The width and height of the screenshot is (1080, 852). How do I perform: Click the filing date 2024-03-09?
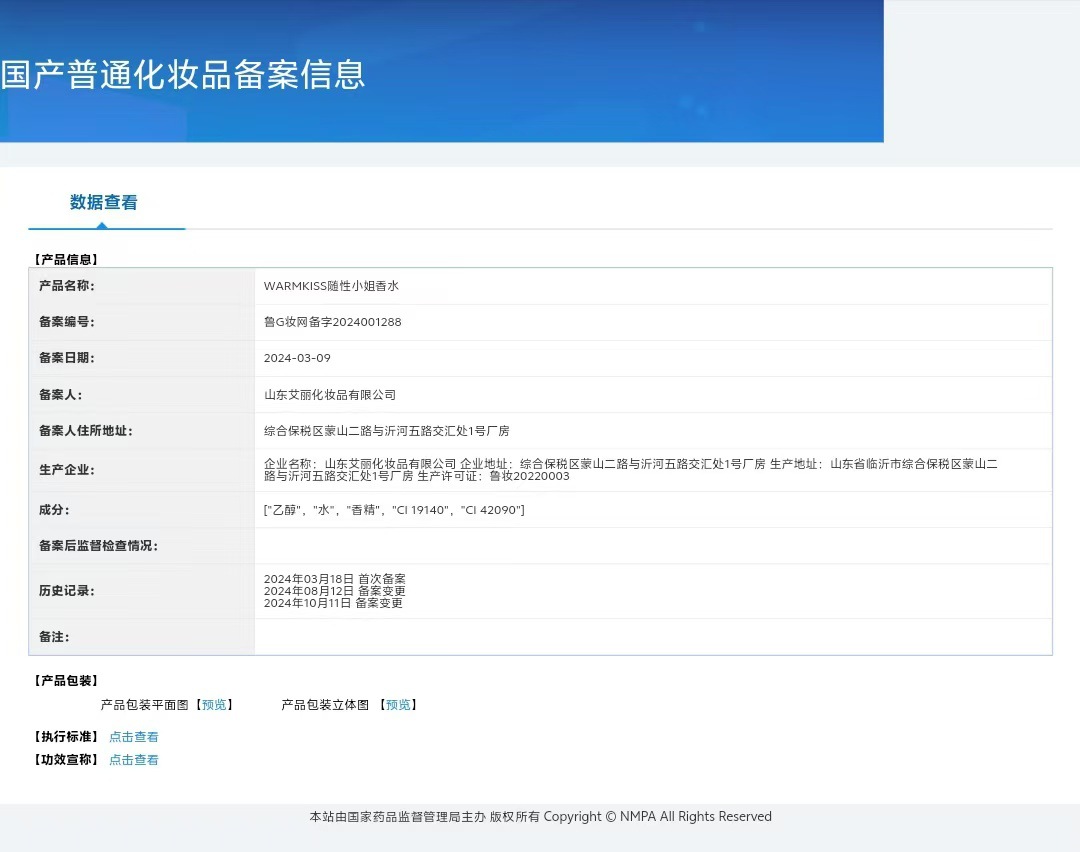297,358
